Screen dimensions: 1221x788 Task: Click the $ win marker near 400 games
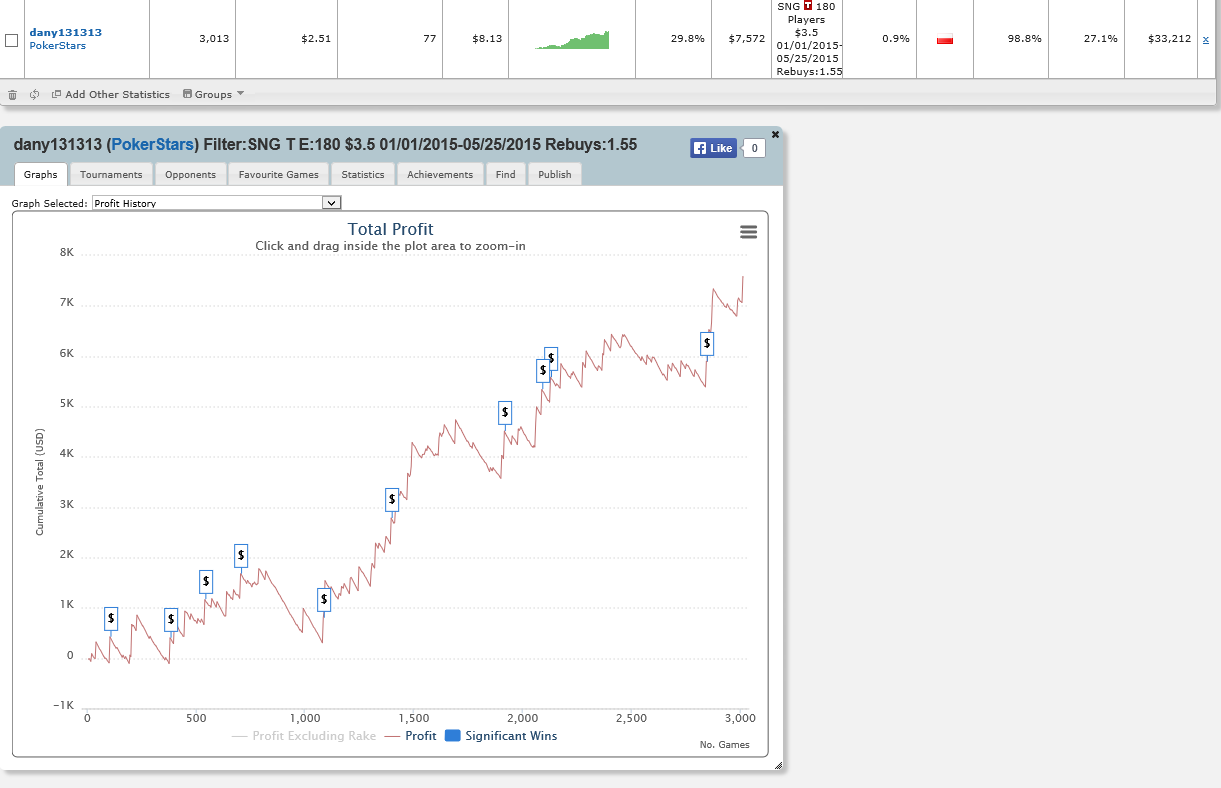pos(171,619)
